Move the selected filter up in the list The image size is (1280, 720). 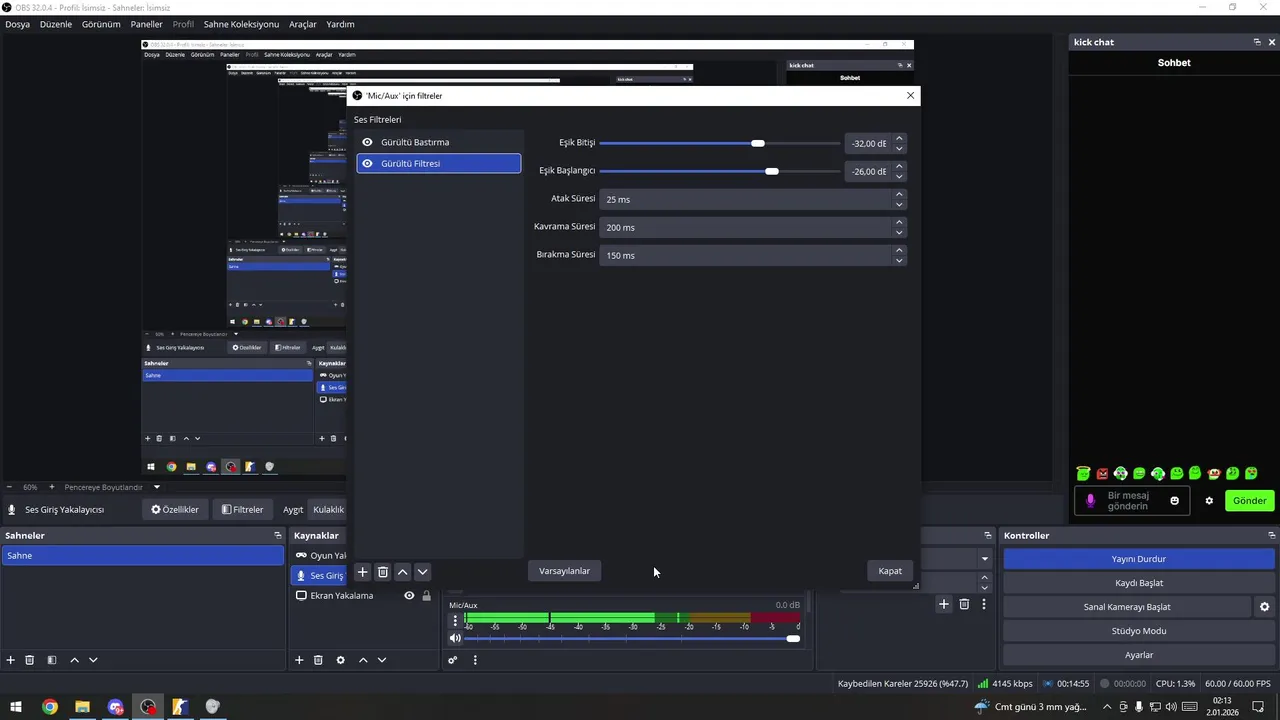403,572
